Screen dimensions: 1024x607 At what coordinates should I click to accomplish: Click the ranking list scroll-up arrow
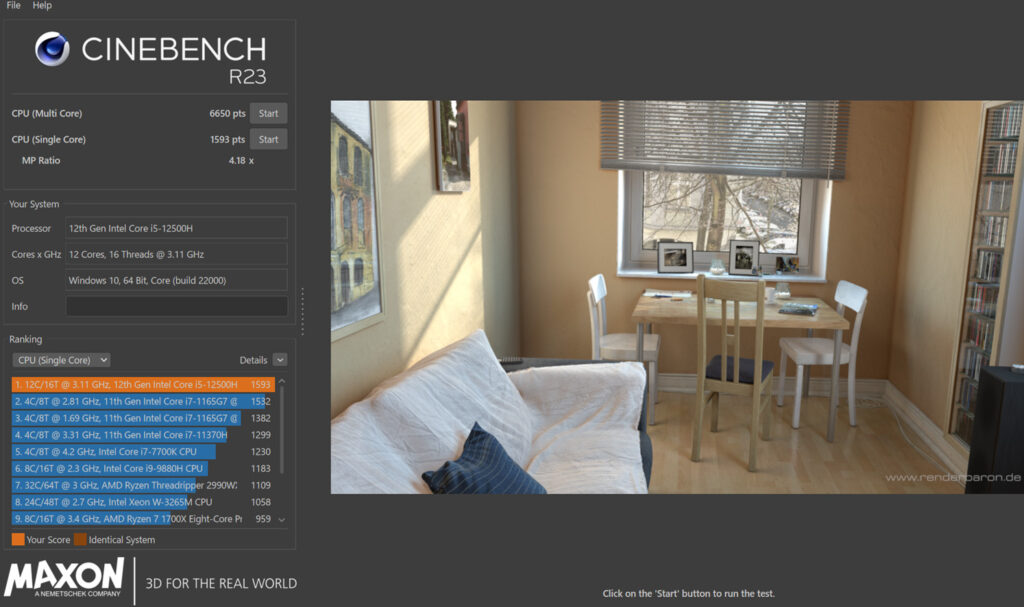coord(282,381)
